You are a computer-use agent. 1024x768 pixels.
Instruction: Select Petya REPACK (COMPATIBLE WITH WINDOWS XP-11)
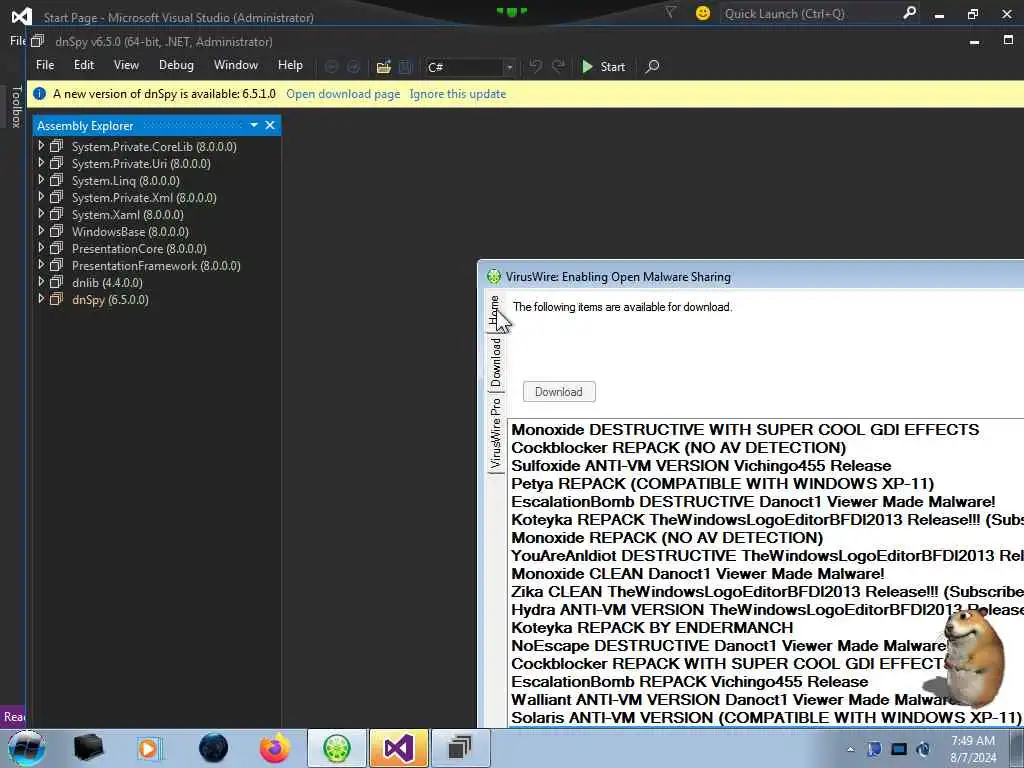[723, 483]
